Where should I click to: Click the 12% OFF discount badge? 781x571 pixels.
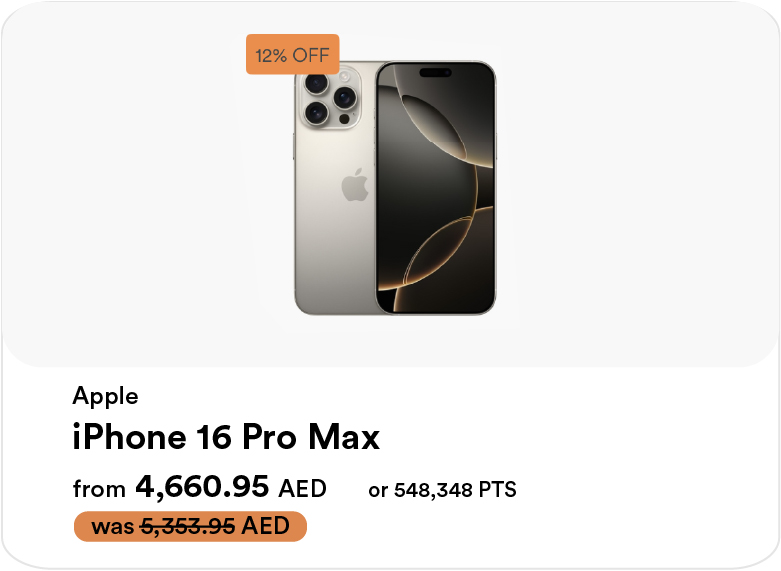click(x=292, y=55)
